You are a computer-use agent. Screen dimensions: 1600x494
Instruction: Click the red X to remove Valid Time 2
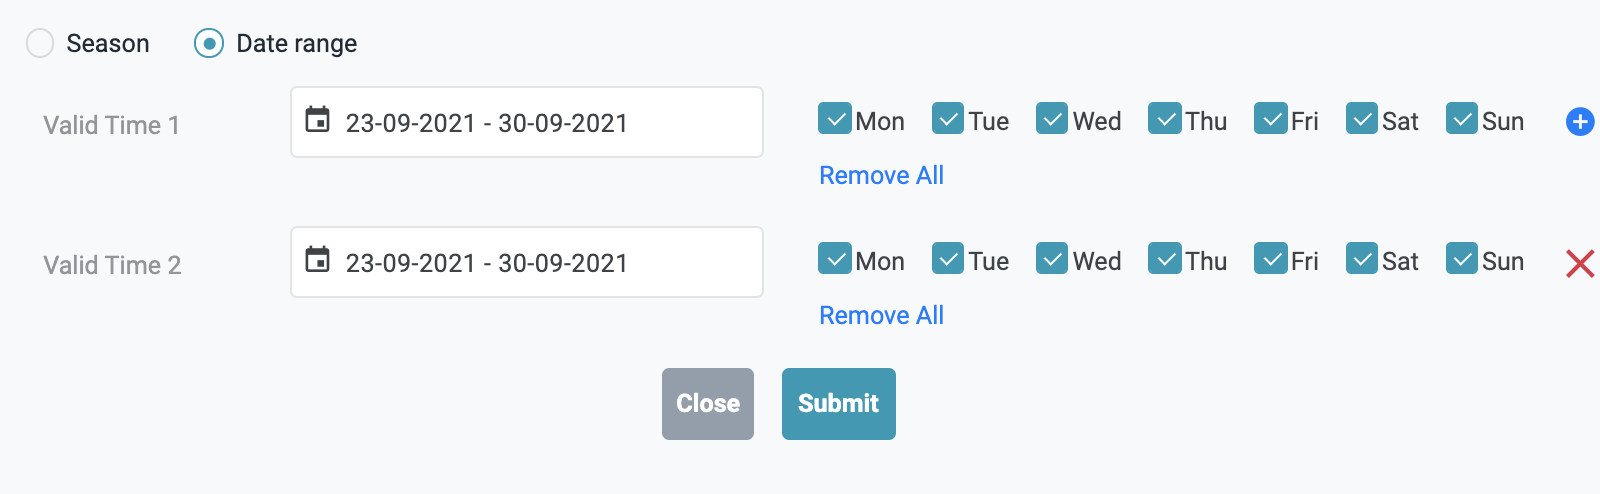point(1579,263)
